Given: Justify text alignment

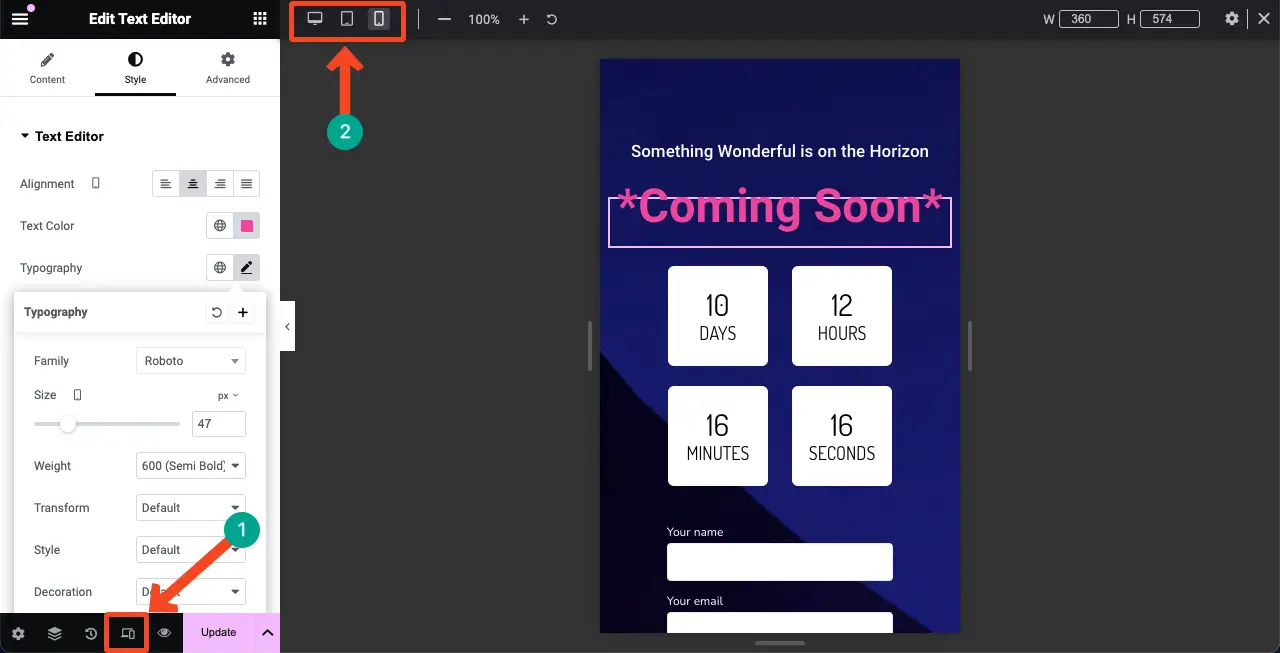Looking at the screenshot, I should pyautogui.click(x=247, y=184).
